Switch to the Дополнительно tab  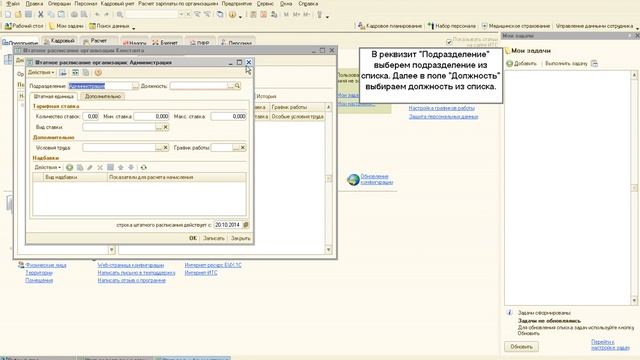(x=103, y=96)
